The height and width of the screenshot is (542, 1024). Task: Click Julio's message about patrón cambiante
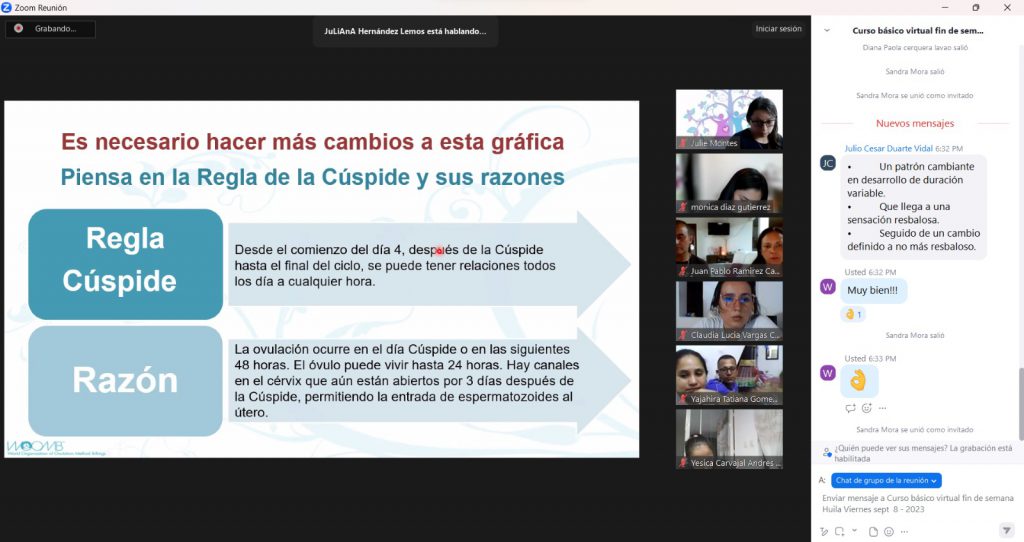click(x=913, y=206)
